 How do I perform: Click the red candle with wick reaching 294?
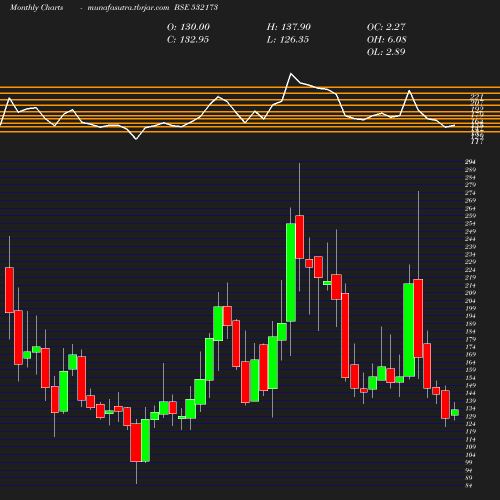299,237
